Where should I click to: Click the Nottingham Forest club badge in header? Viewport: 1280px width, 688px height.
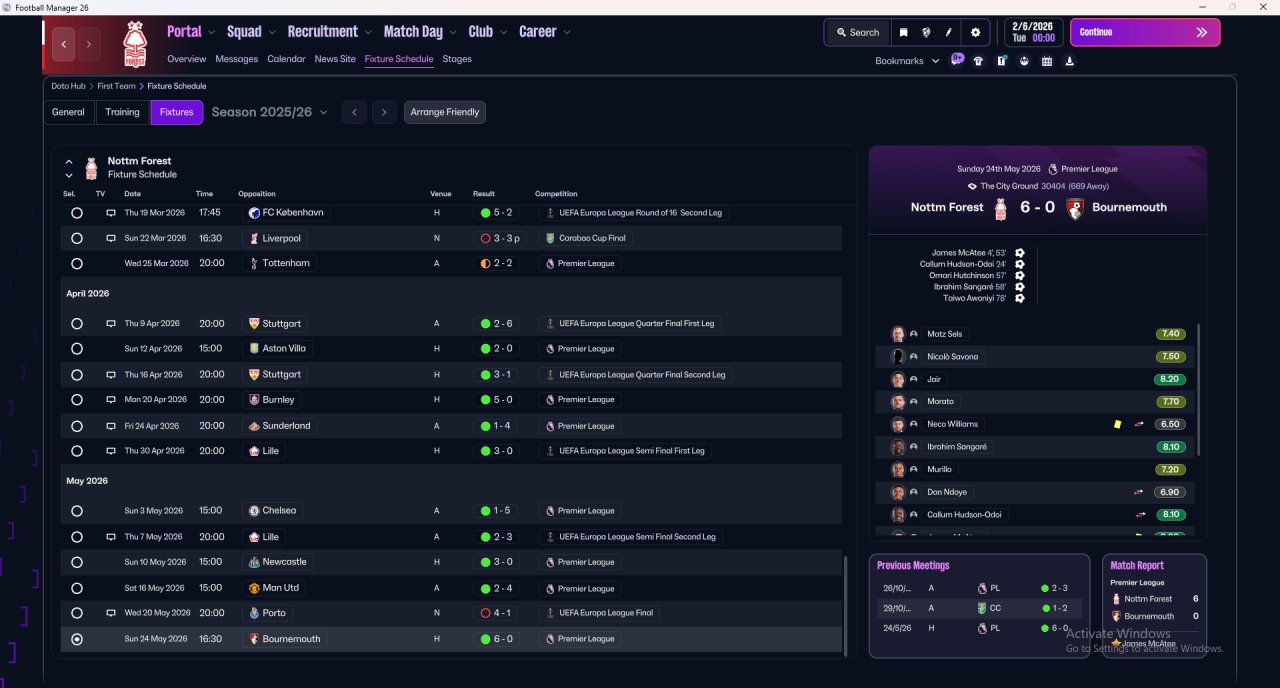pyautogui.click(x=134, y=44)
